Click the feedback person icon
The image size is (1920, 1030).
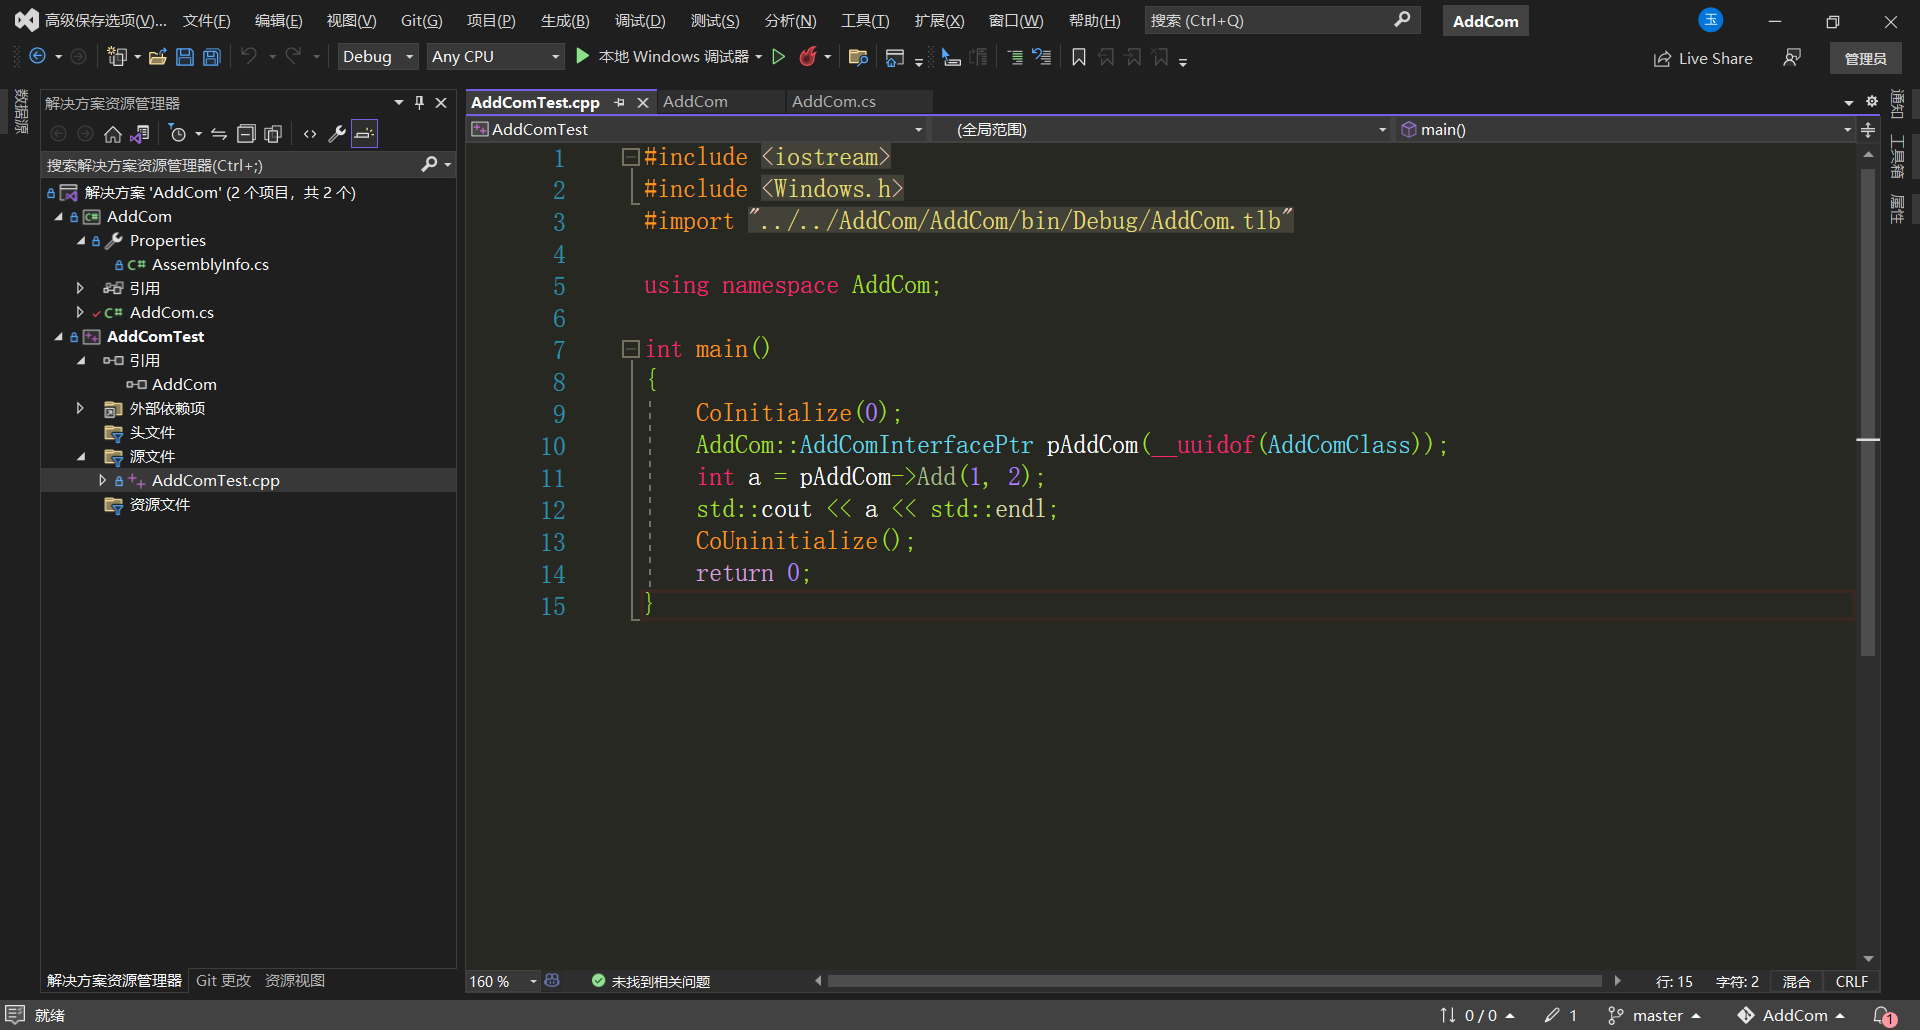coord(1792,58)
